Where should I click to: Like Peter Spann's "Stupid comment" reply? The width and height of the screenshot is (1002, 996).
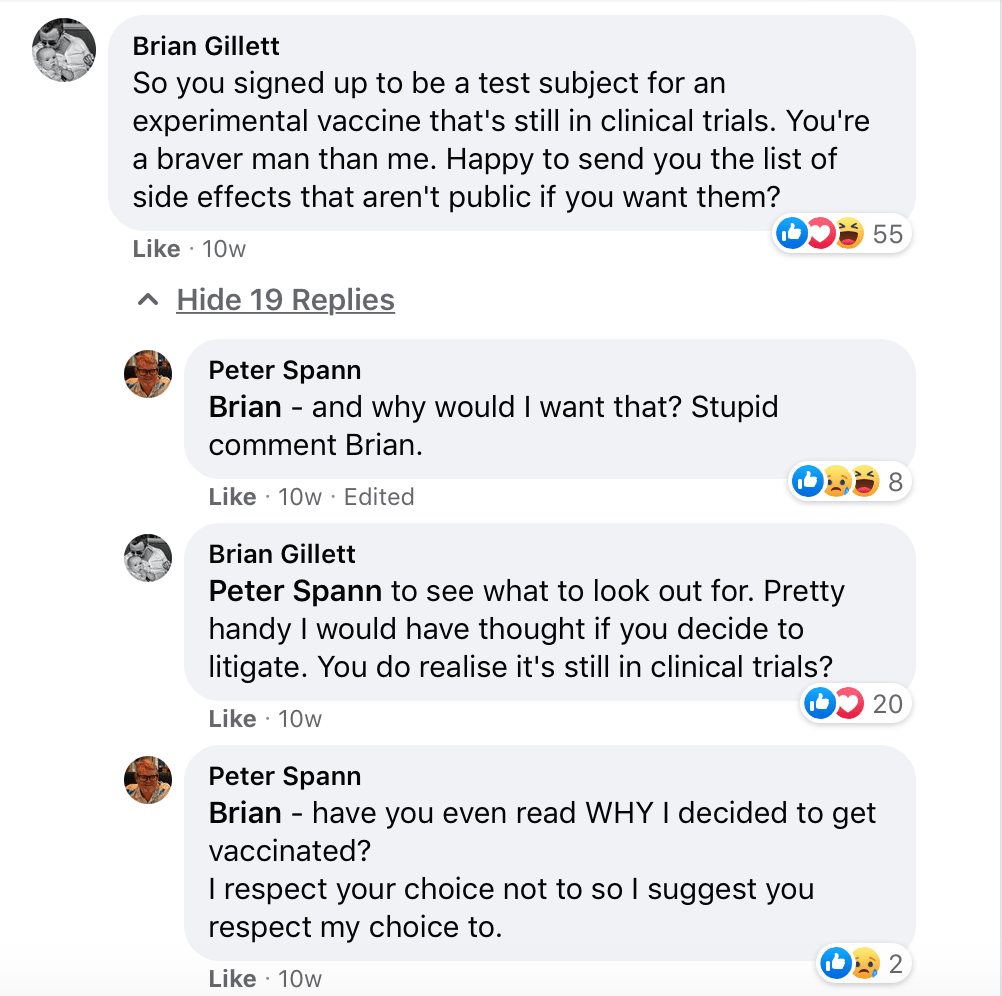(x=232, y=497)
